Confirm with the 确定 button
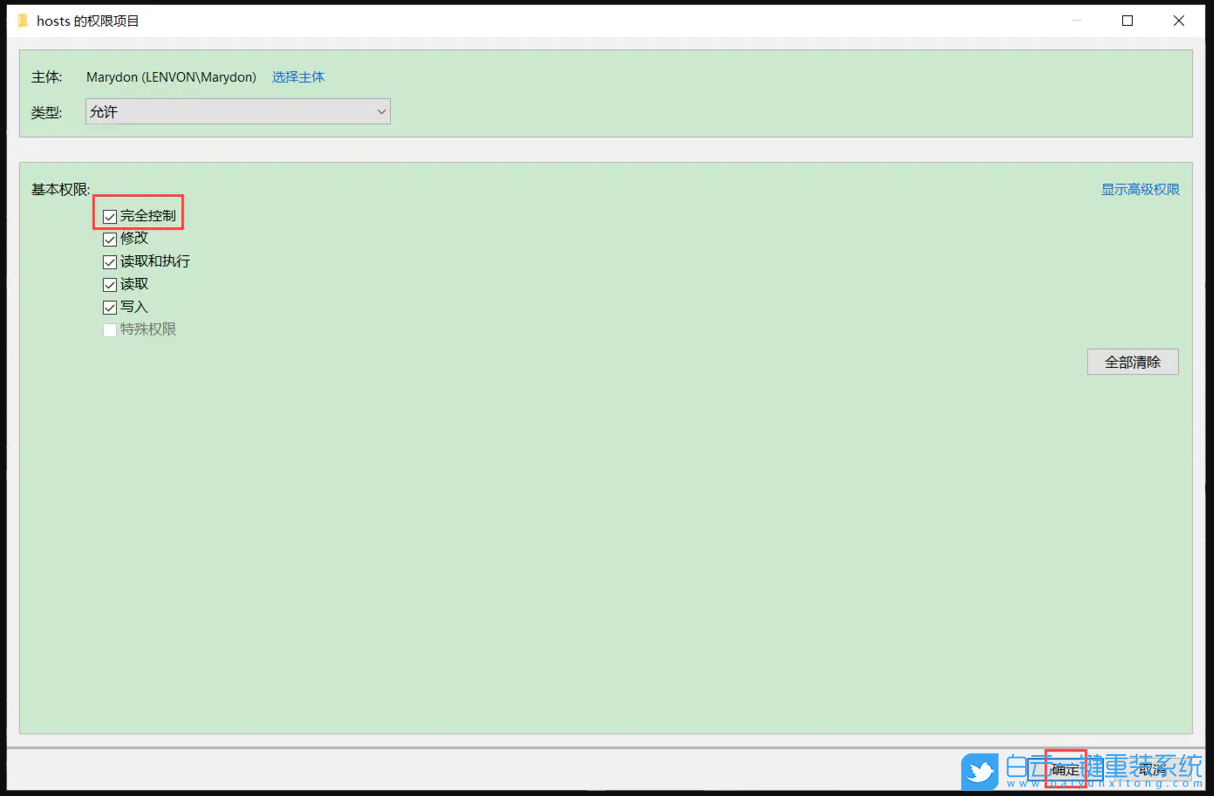The image size is (1214, 796). pos(1065,769)
